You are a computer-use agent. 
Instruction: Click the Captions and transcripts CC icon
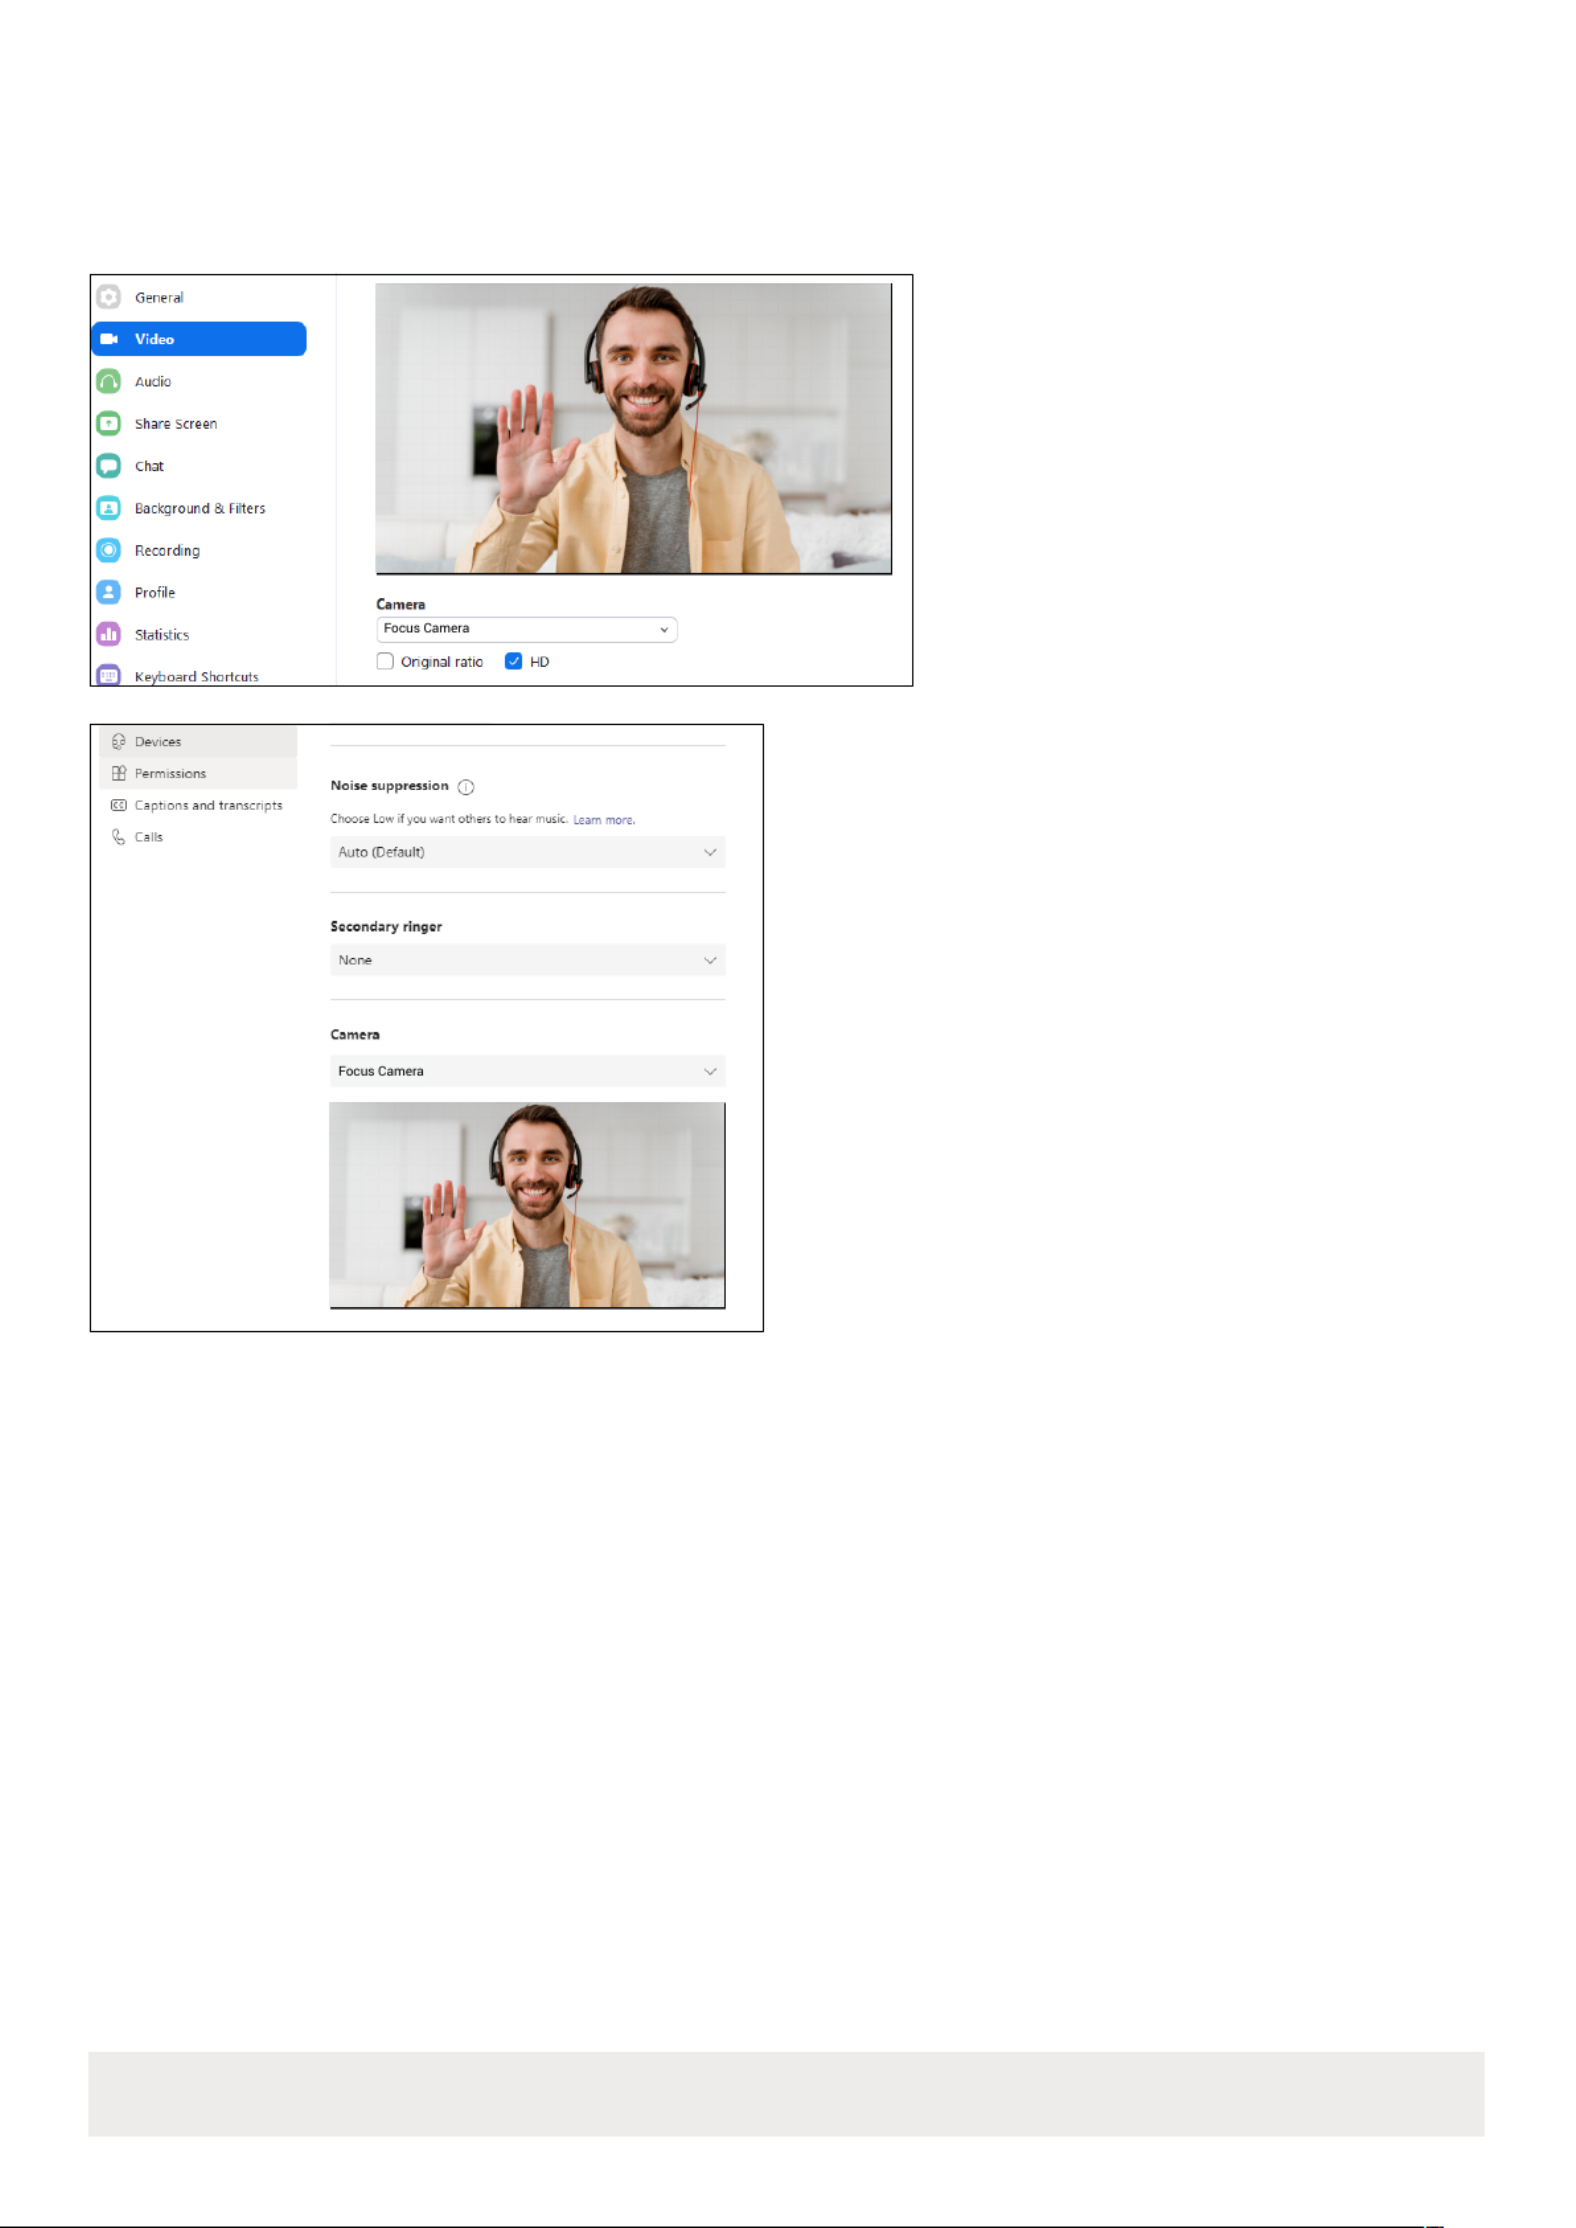coord(118,805)
